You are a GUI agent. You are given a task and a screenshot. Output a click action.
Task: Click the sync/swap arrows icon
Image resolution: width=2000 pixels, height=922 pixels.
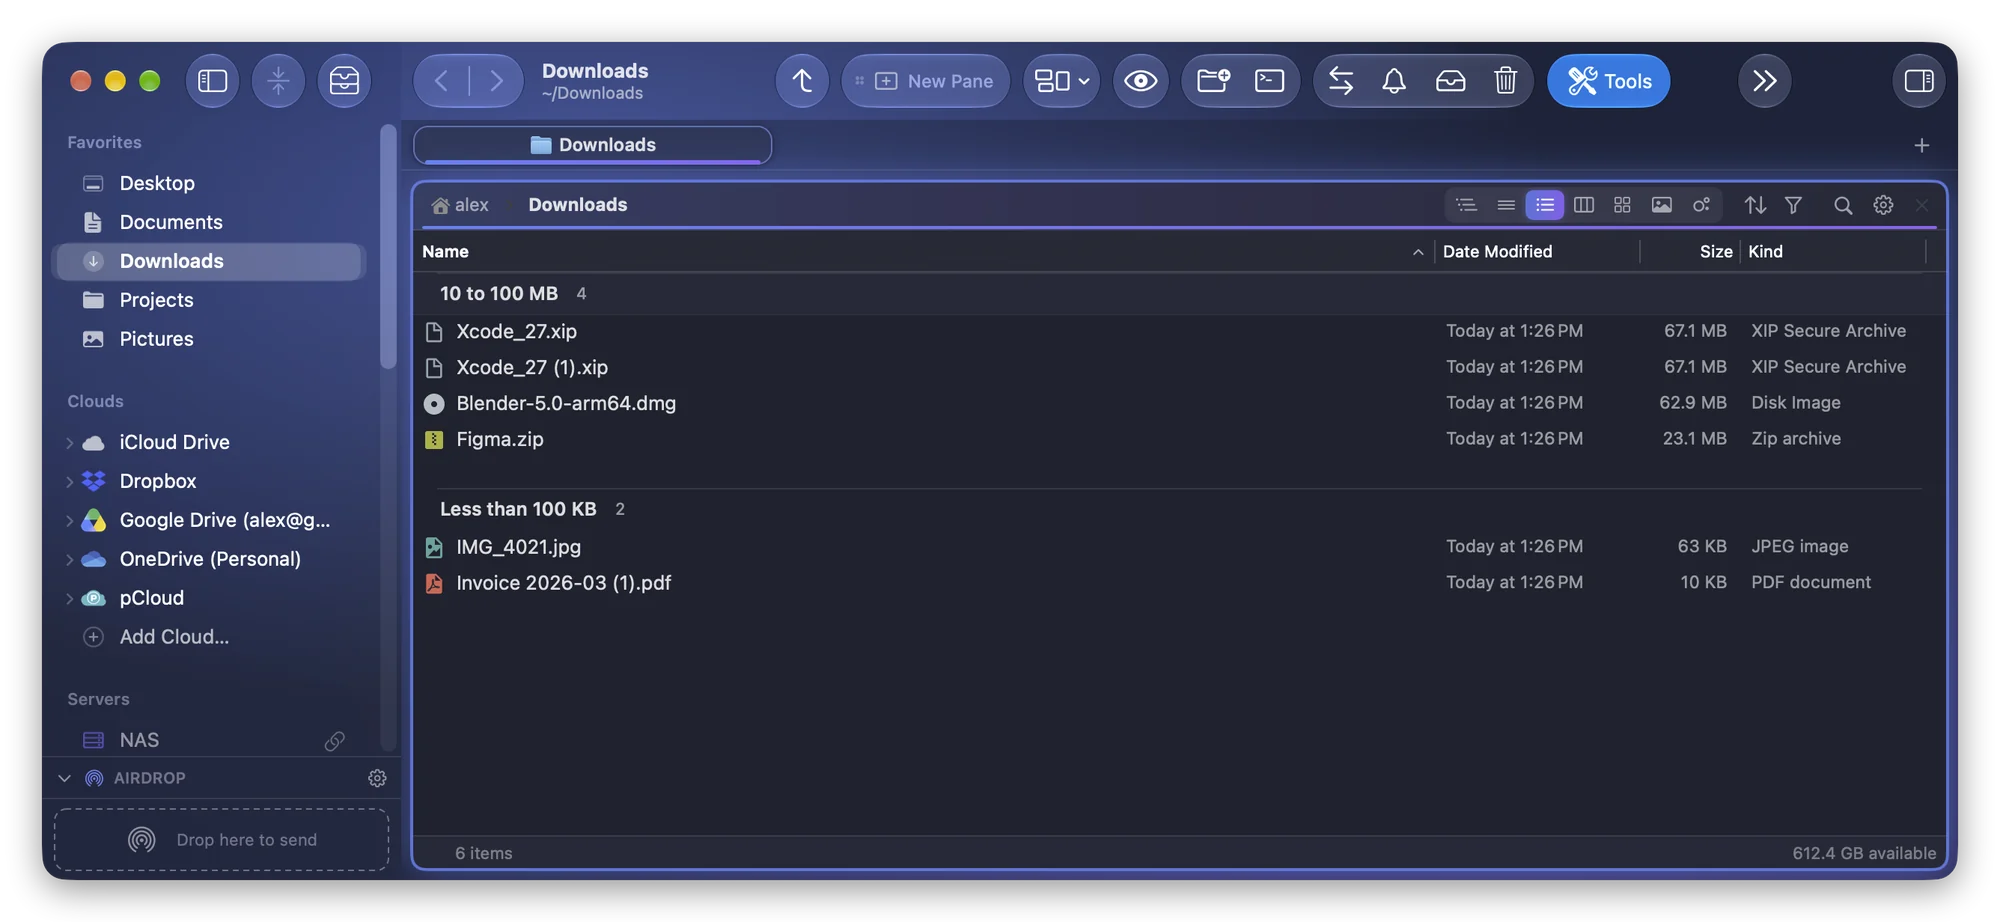(1341, 81)
